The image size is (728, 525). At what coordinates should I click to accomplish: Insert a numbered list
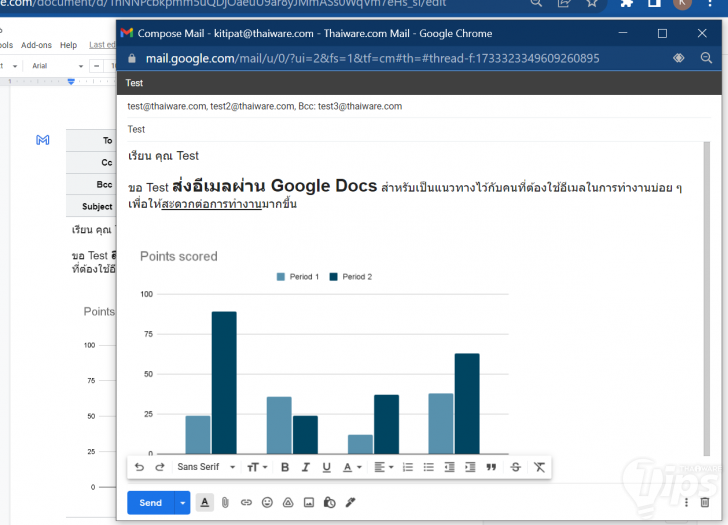pyautogui.click(x=408, y=467)
